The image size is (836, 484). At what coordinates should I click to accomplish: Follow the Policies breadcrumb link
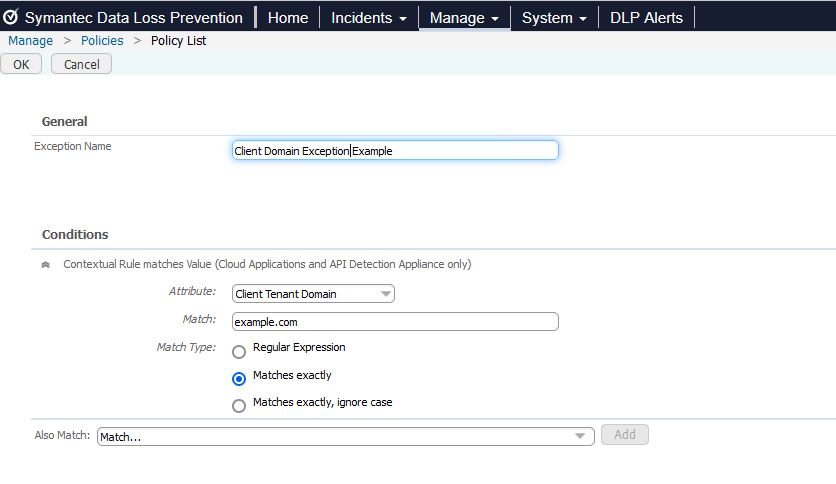[x=102, y=41]
